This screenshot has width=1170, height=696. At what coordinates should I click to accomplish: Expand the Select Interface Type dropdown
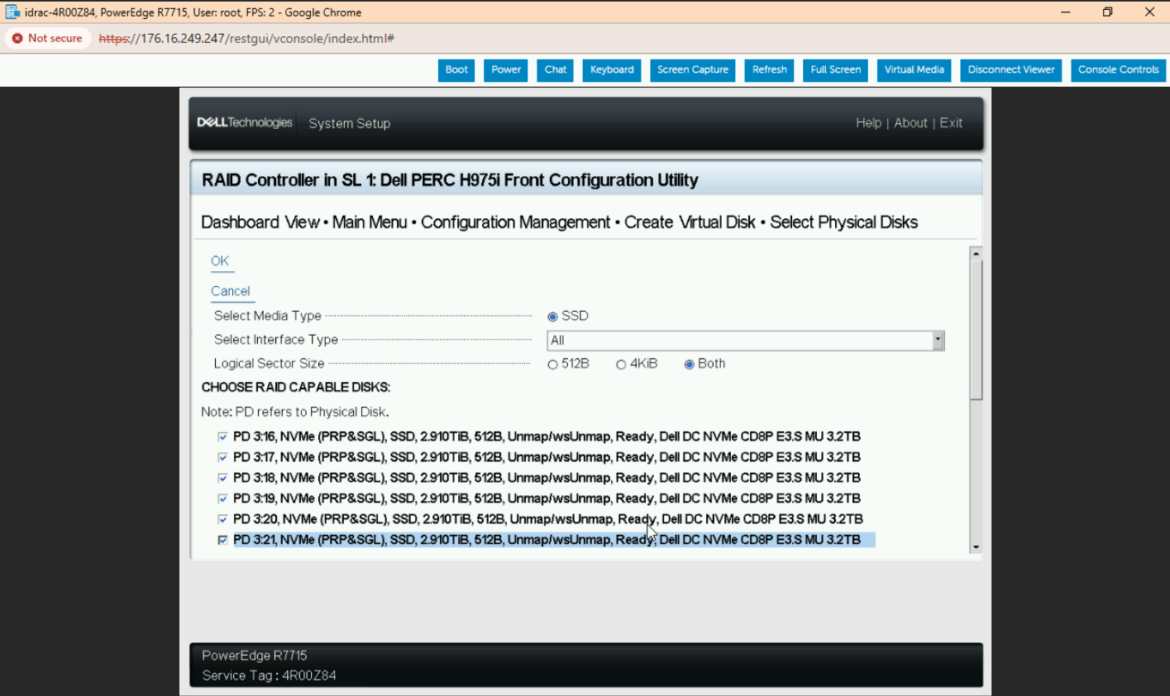[938, 340]
